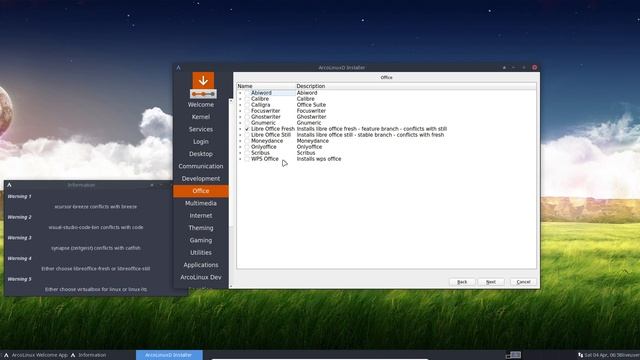Viewport: 640px width, 360px height.
Task: Click 'Installs wps office' description text
Action: click(319, 159)
